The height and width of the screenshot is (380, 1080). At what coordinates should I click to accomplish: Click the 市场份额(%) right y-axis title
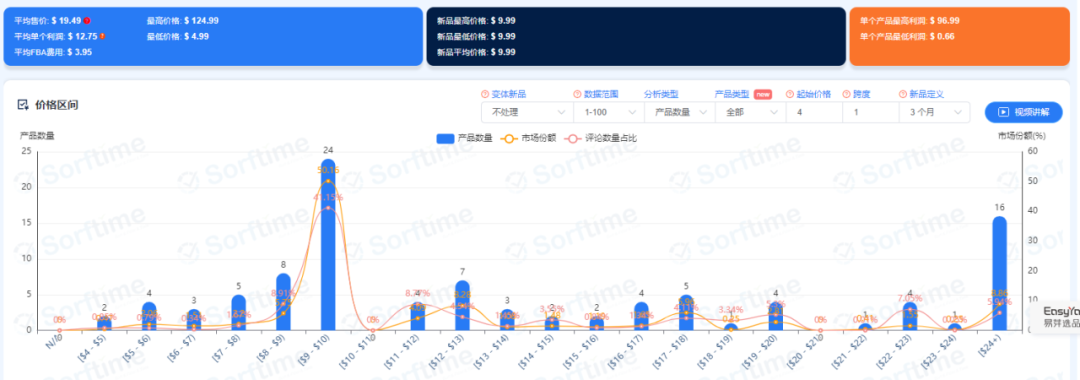click(x=1022, y=136)
